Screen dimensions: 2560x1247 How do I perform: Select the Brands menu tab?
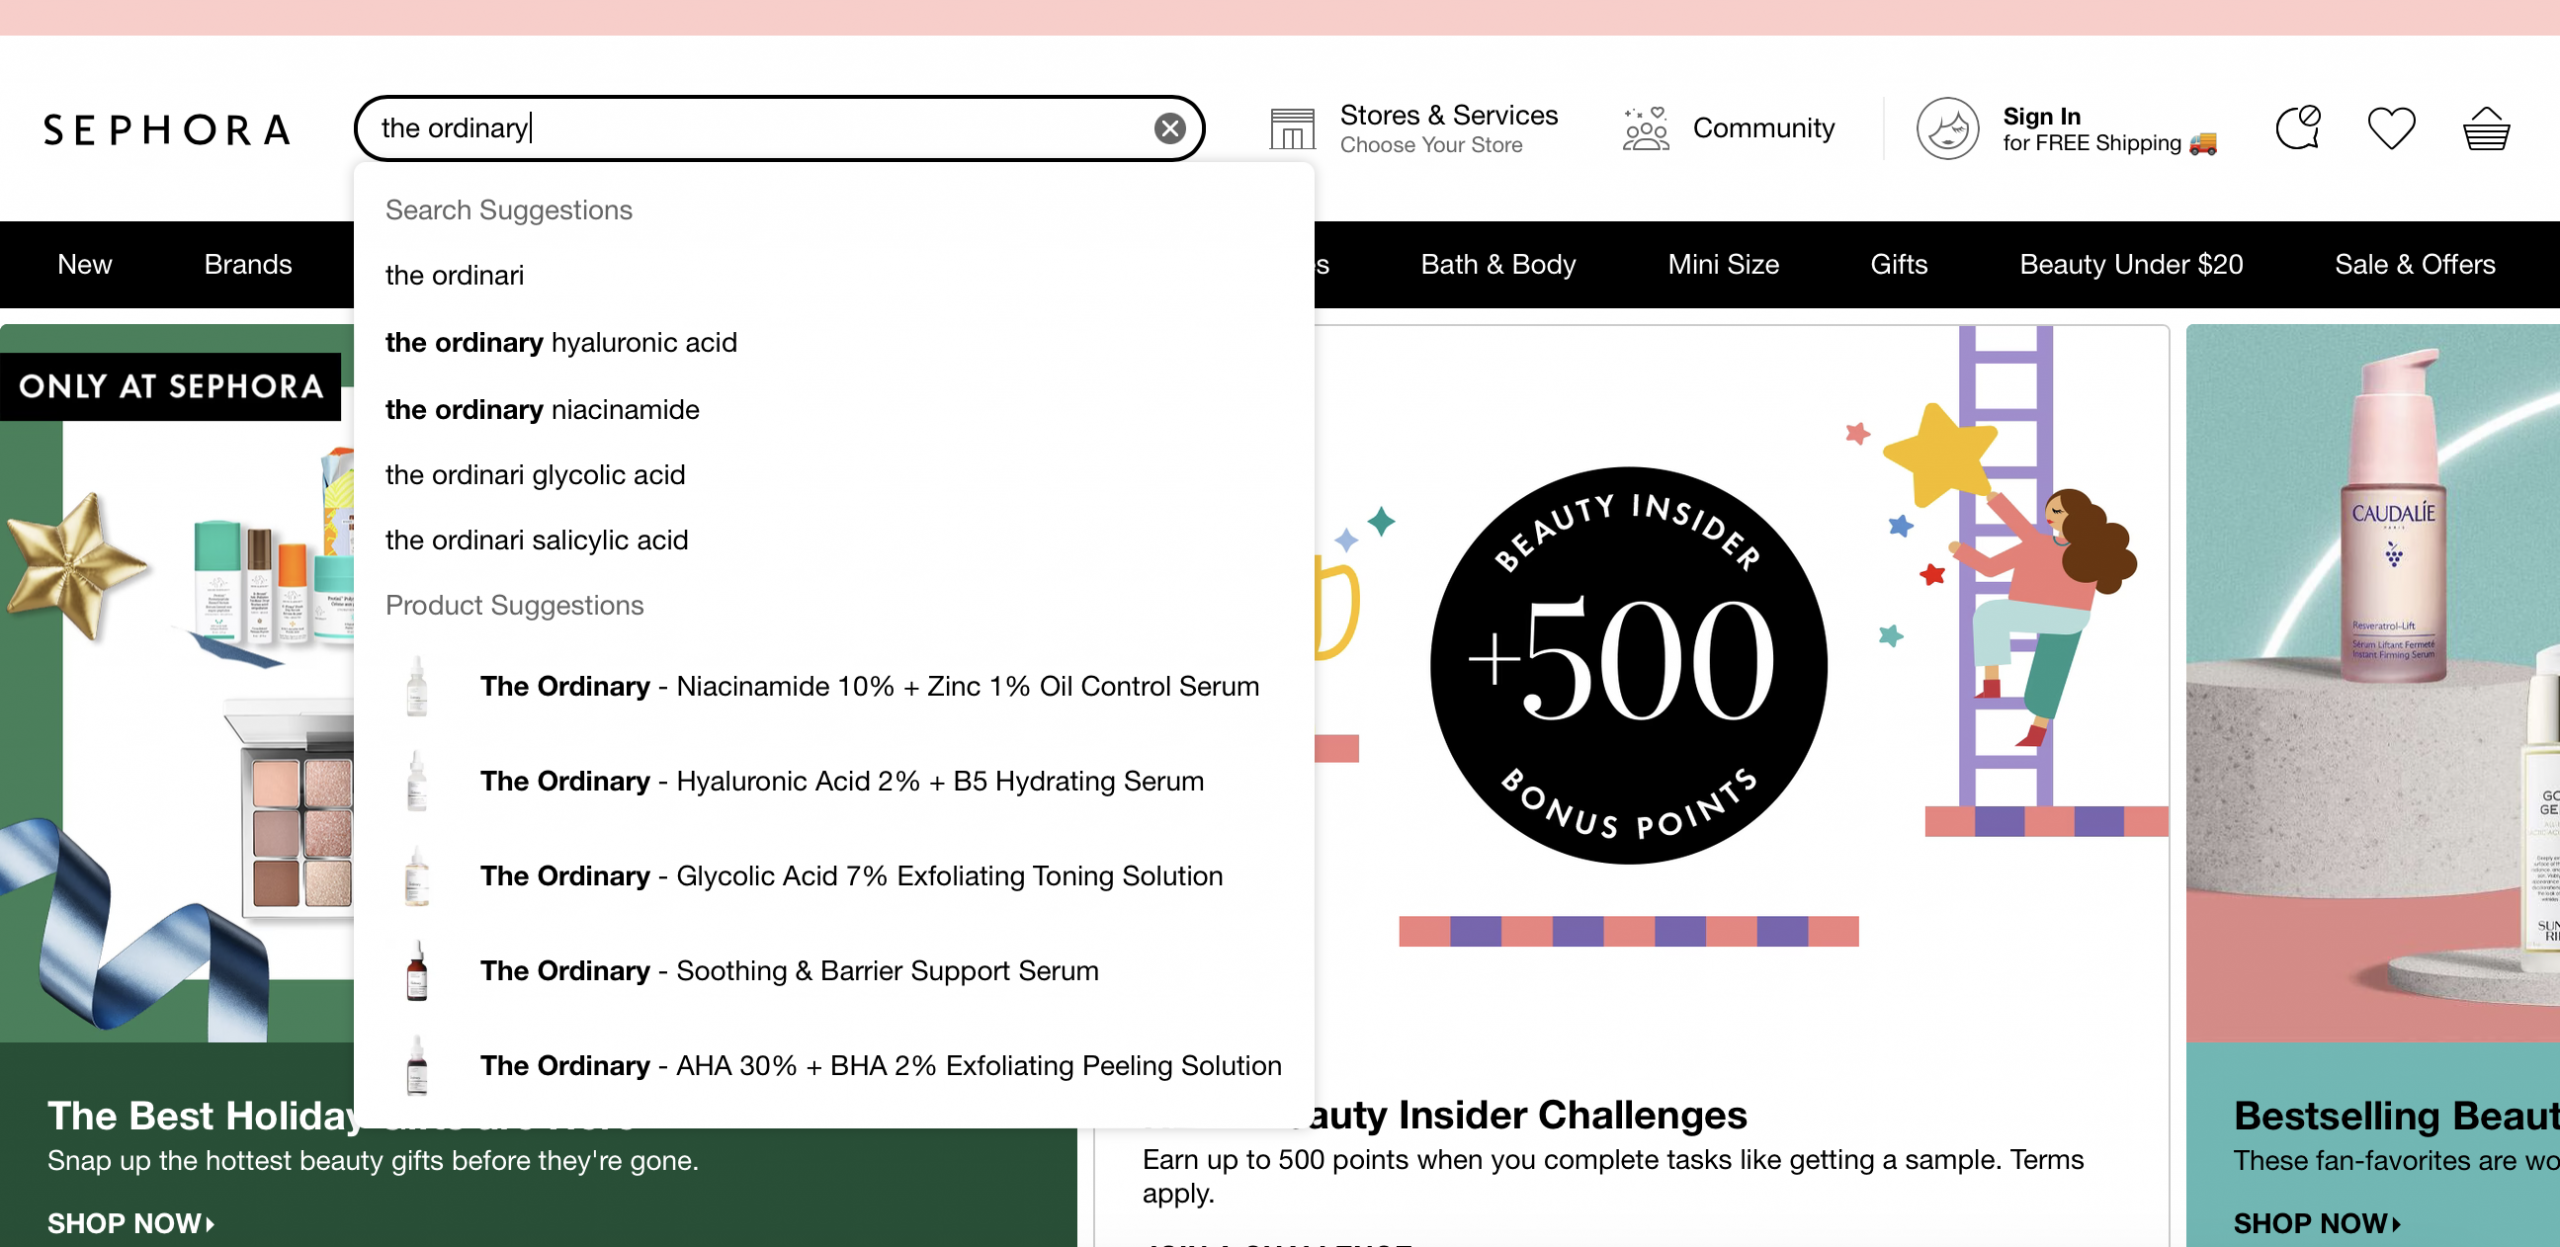tap(248, 263)
